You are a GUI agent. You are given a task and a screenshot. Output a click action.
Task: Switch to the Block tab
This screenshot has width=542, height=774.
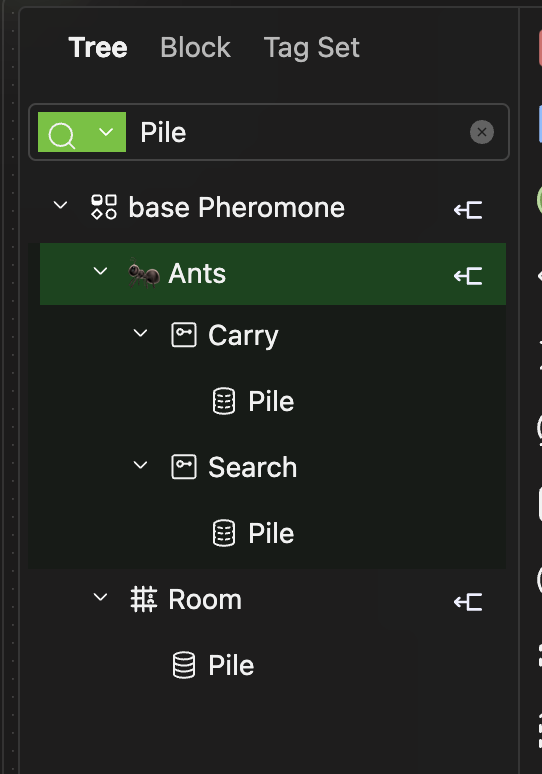click(x=195, y=47)
